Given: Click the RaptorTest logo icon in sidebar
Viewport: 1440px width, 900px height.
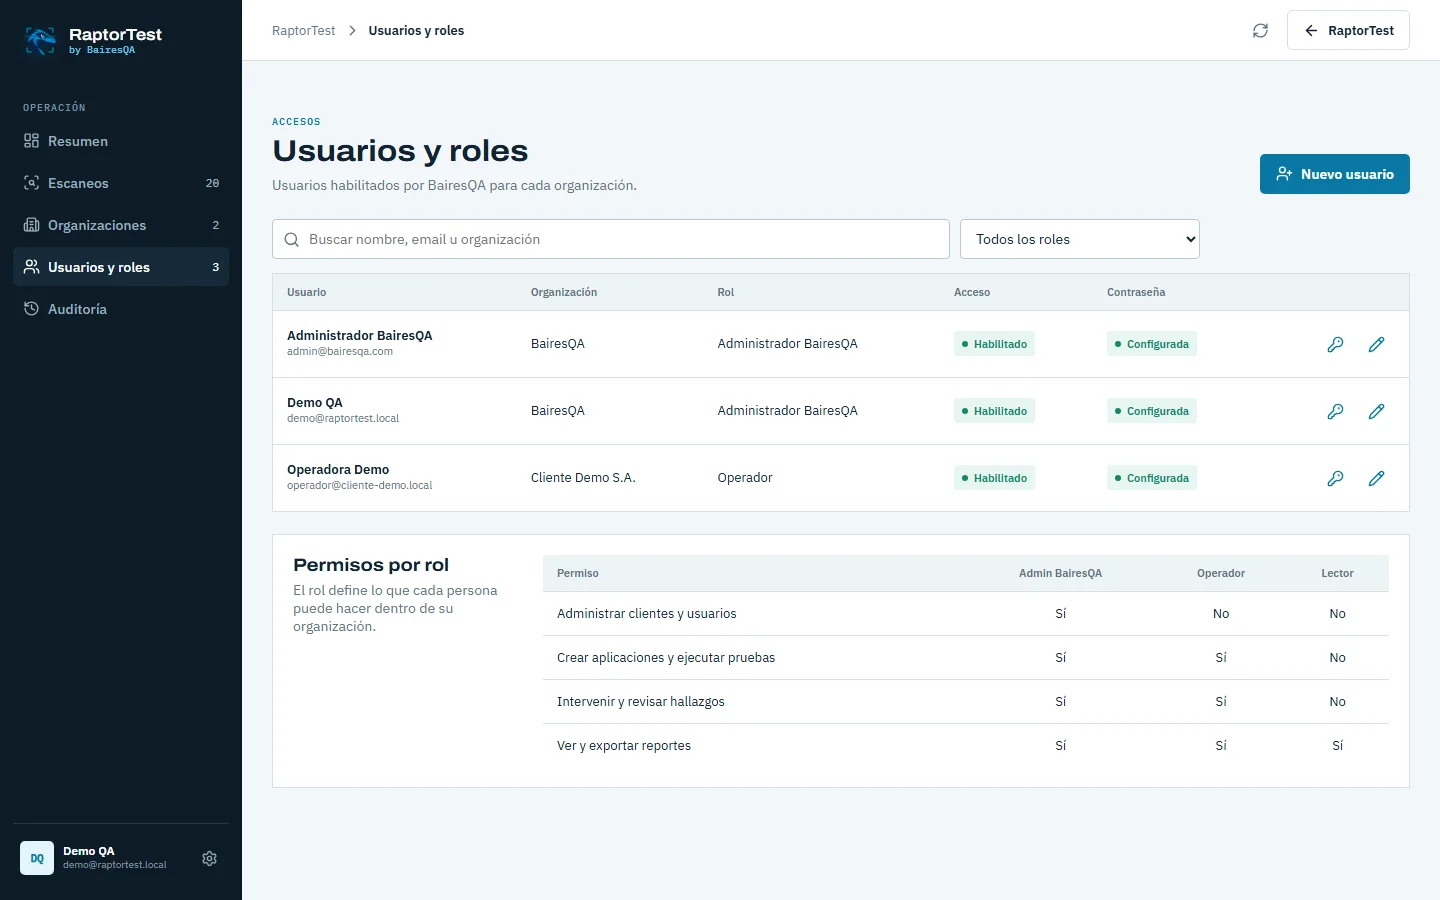Looking at the screenshot, I should (40, 40).
